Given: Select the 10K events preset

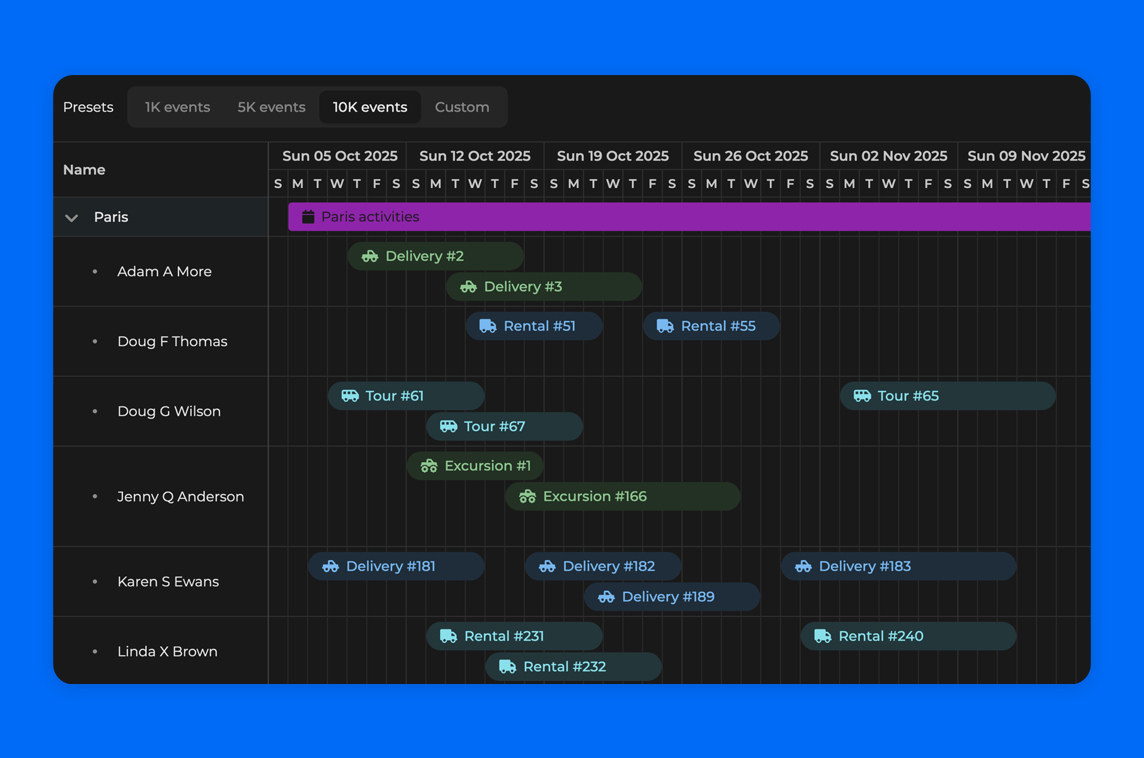Looking at the screenshot, I should [370, 107].
